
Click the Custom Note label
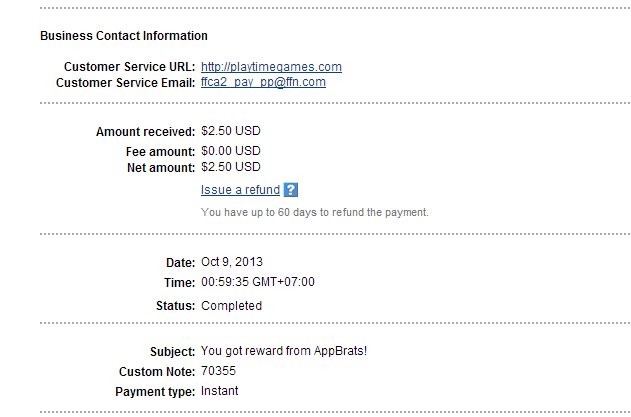tap(156, 371)
